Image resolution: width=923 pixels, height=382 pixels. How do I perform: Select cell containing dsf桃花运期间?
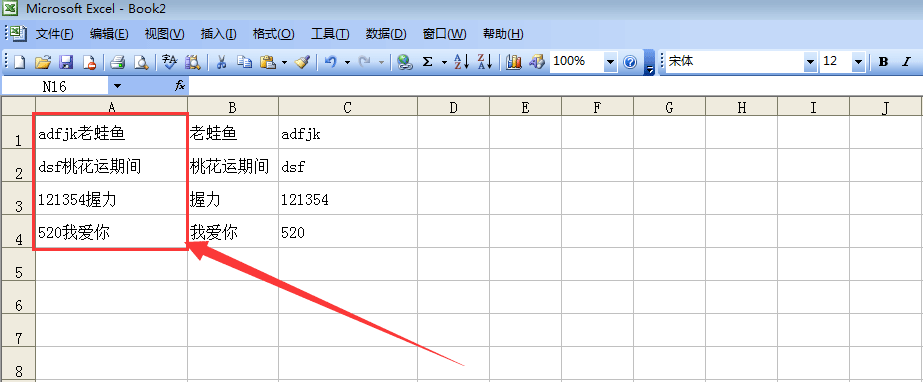click(111, 165)
